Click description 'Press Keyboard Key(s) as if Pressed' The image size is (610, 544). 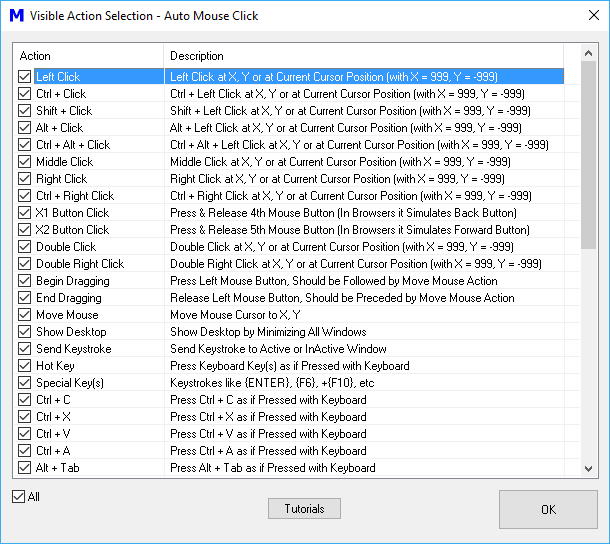click(x=290, y=366)
